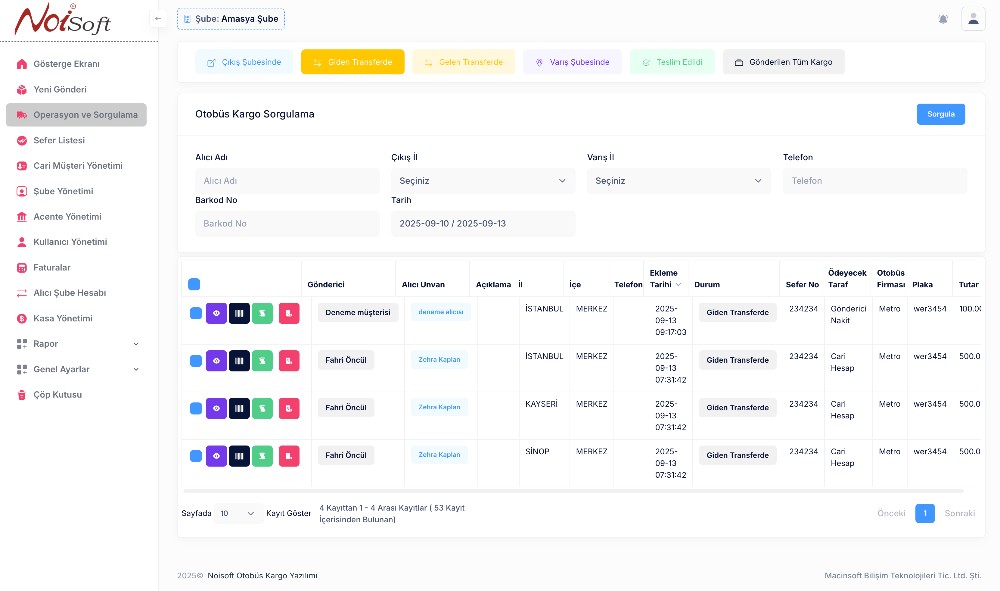The image size is (1000, 591).
Task: Click the red icon in the Deneme müşterisi row
Action: (x=289, y=313)
